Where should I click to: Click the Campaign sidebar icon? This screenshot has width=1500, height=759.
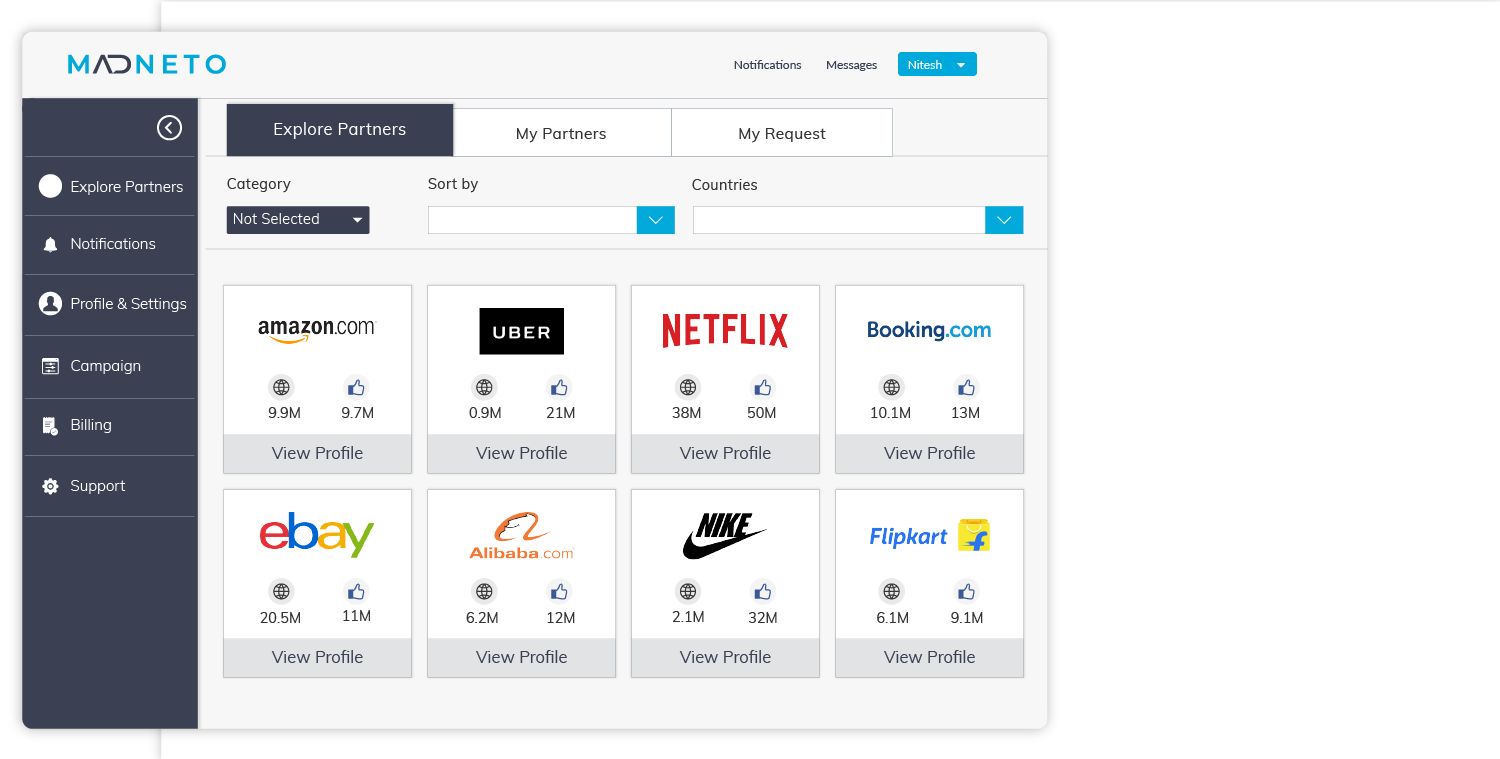[x=50, y=366]
